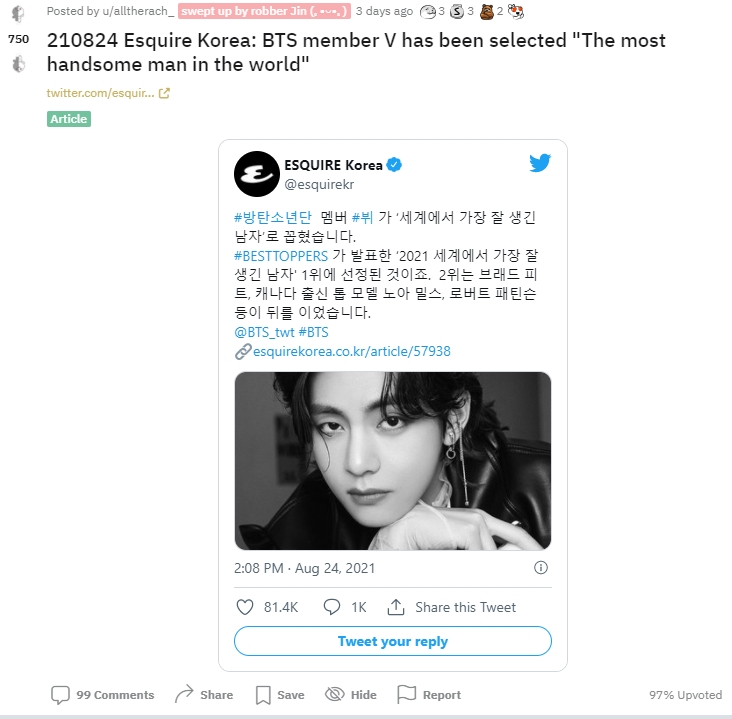This screenshot has height=719, width=732.
Task: Hide this post
Action: pos(351,695)
